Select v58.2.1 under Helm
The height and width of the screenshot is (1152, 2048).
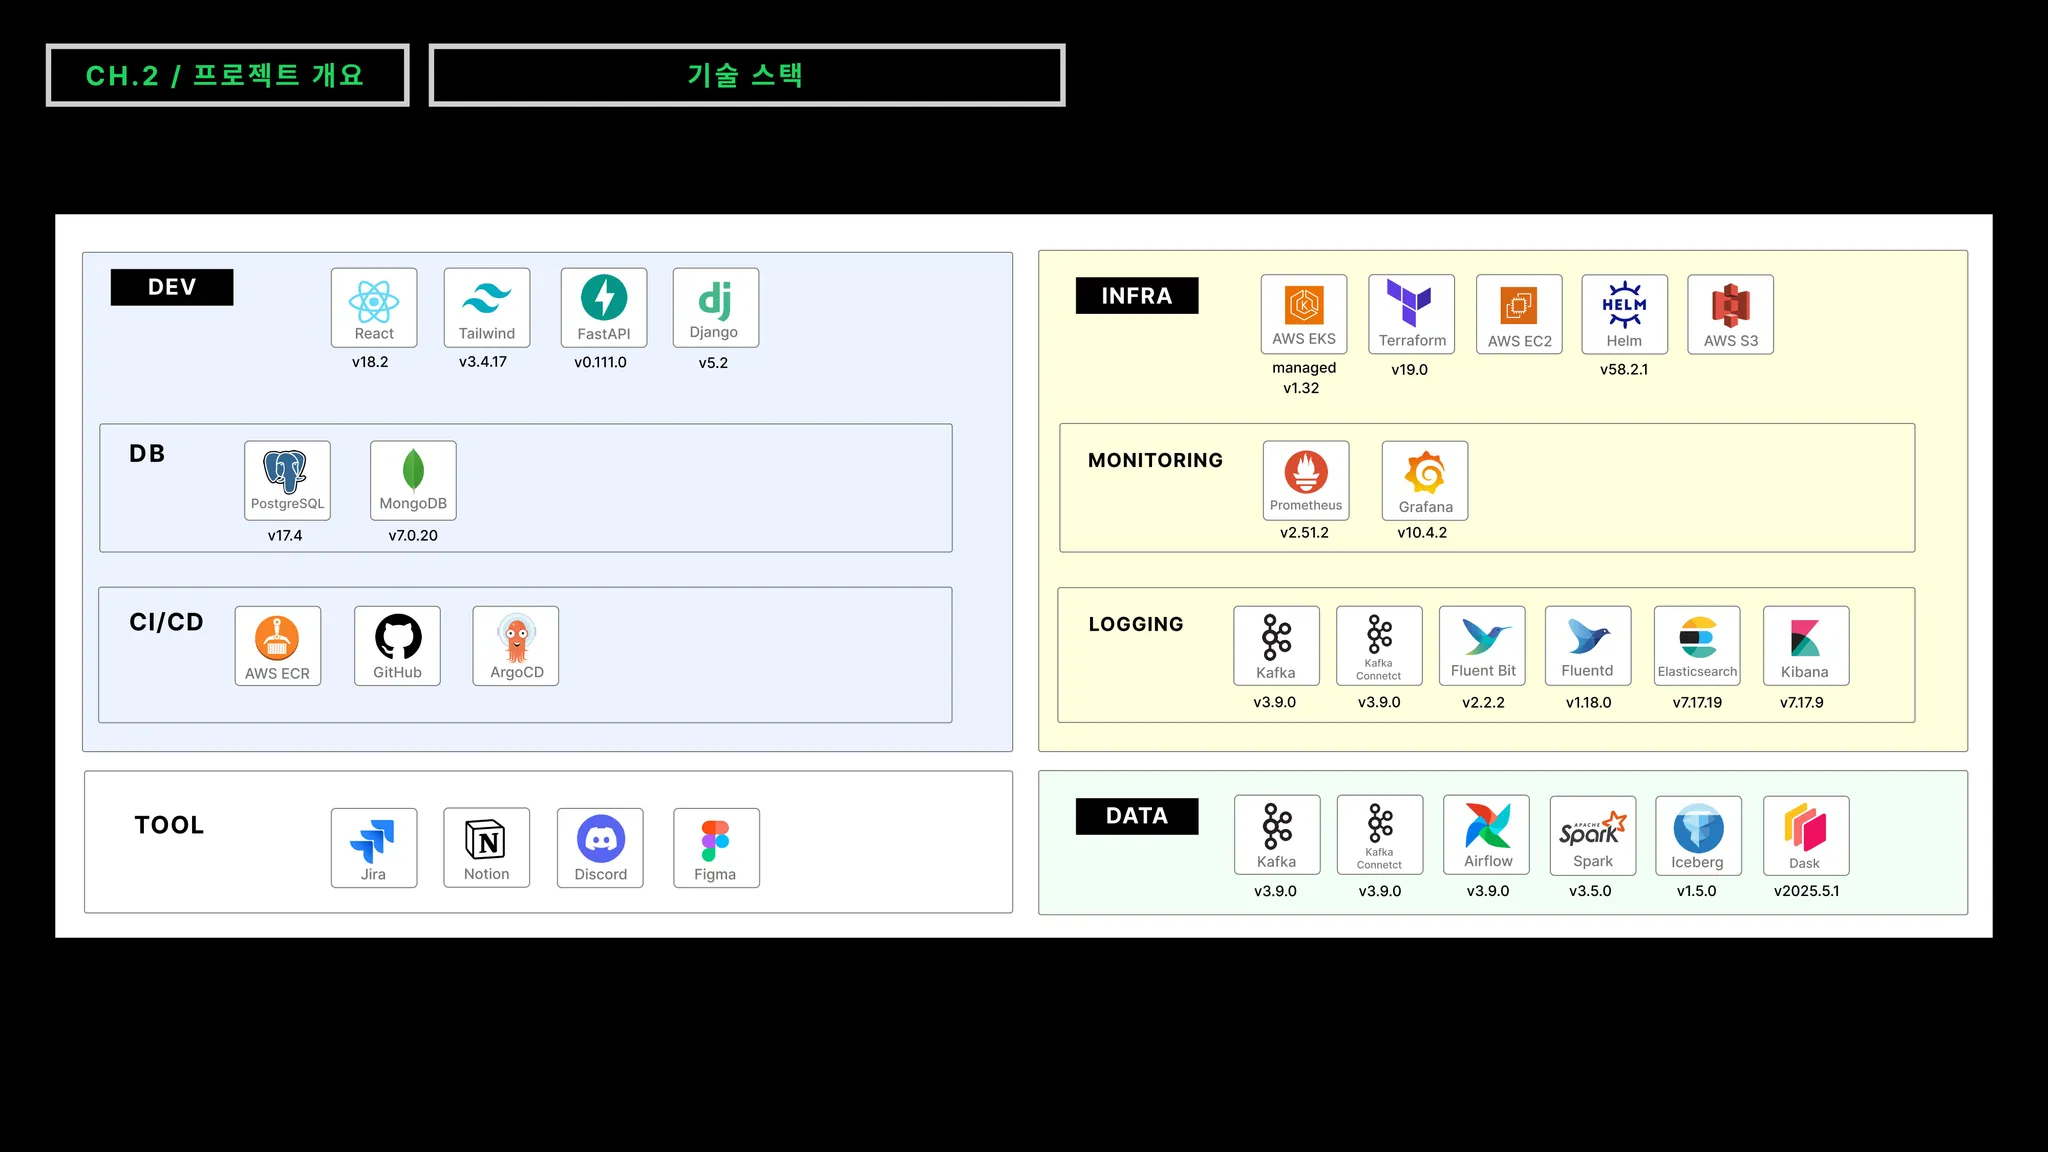[1624, 369]
